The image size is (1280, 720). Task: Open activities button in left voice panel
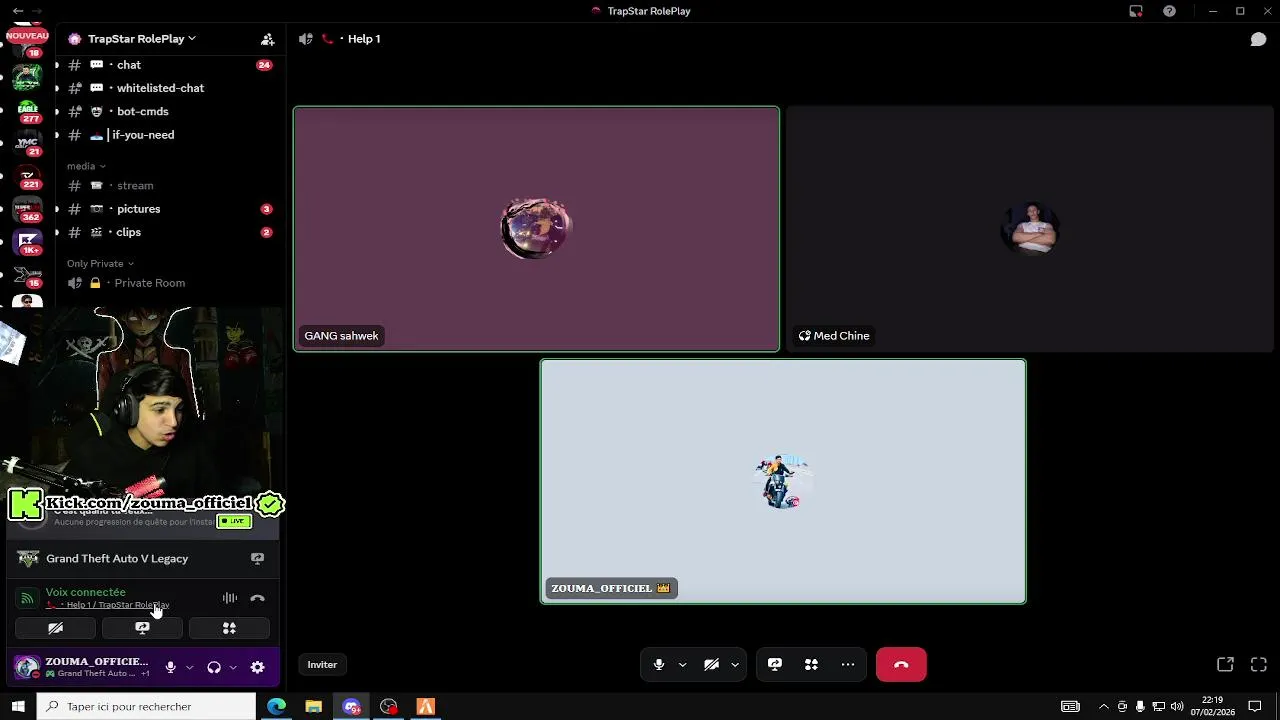pos(229,628)
